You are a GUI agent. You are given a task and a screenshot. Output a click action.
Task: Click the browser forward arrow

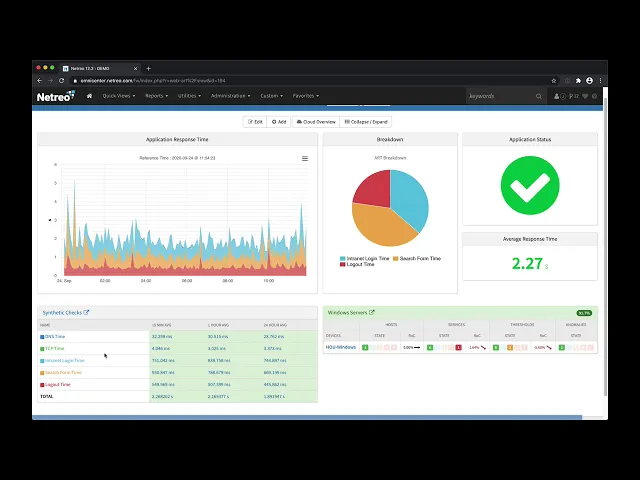click(x=51, y=81)
